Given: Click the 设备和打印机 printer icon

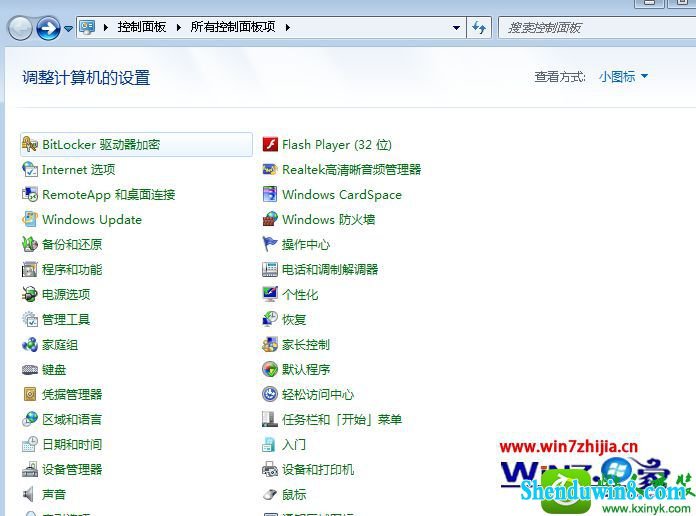Looking at the screenshot, I should [x=270, y=469].
